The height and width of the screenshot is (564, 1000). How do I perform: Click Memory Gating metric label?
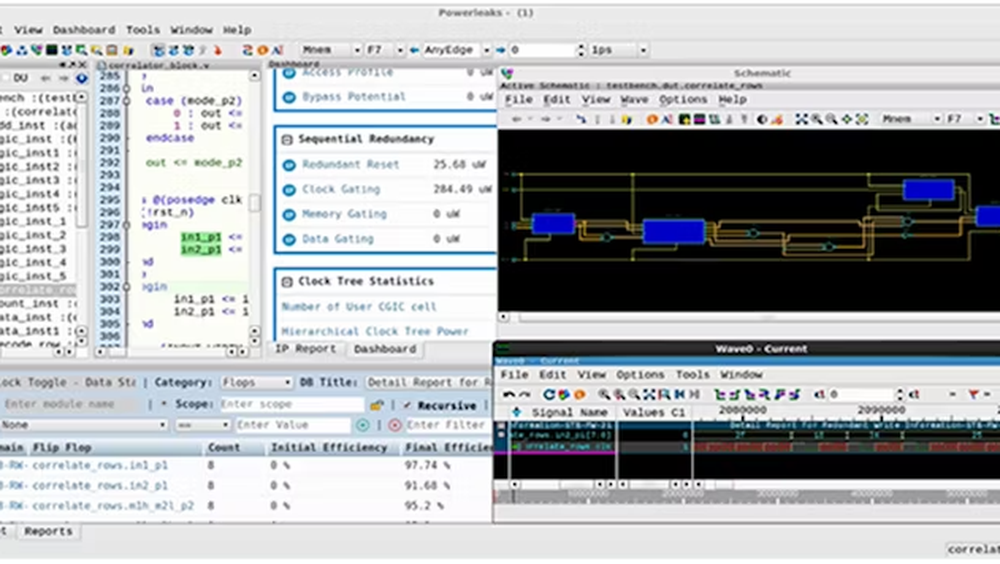click(344, 214)
